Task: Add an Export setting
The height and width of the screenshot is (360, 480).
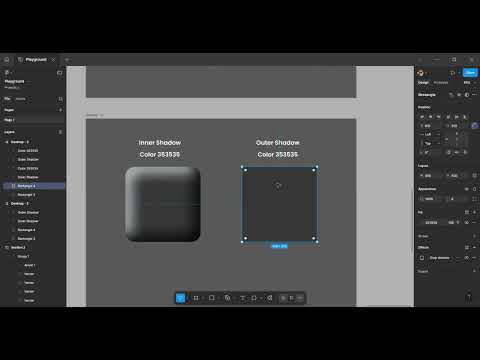Action: click(x=474, y=271)
